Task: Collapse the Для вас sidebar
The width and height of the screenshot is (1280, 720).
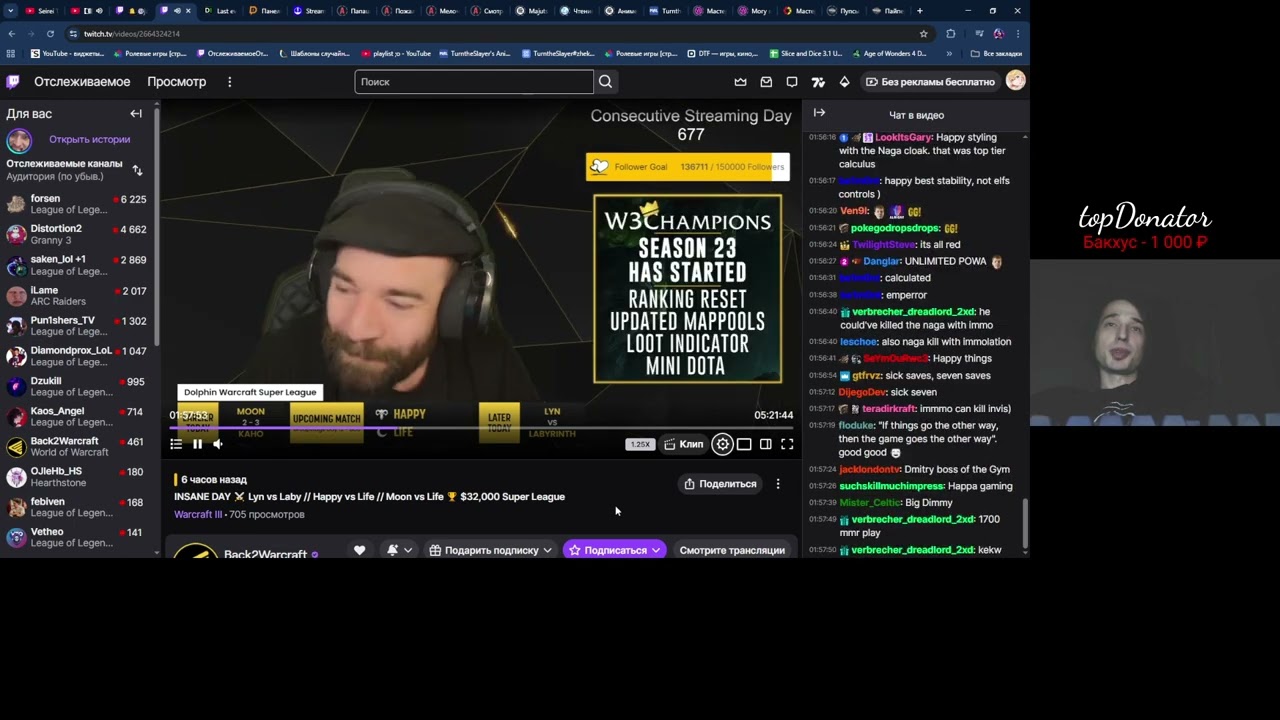Action: point(136,114)
